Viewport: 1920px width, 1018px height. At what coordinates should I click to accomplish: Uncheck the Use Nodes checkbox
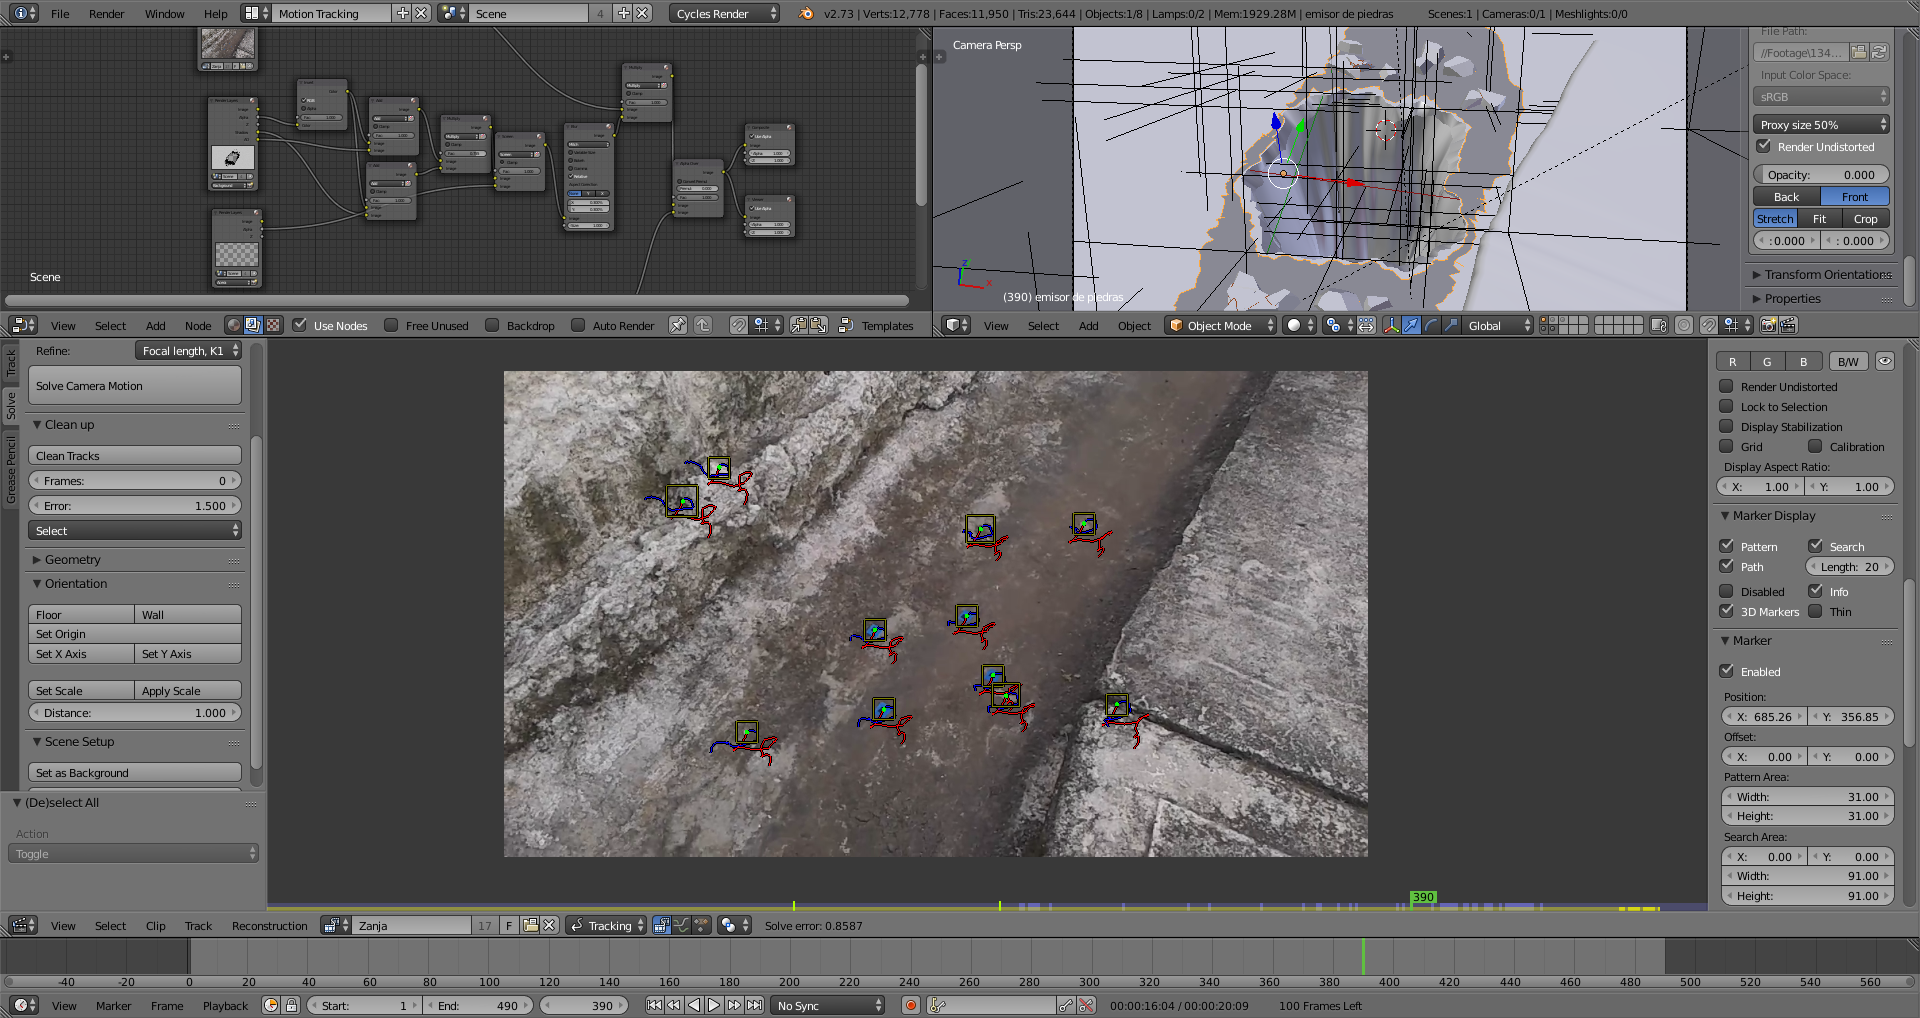pos(300,325)
